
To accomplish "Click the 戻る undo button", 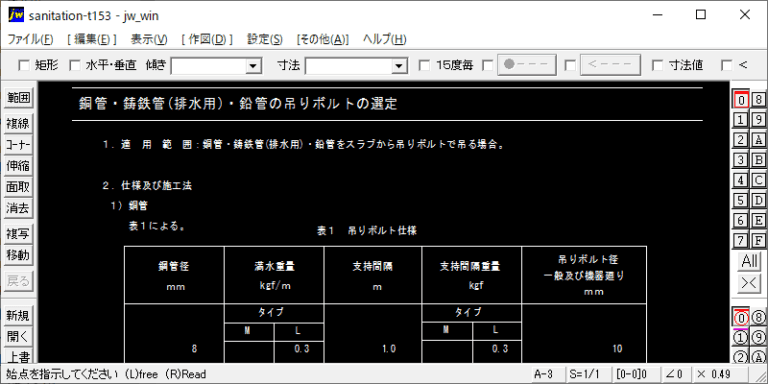I will pos(19,281).
